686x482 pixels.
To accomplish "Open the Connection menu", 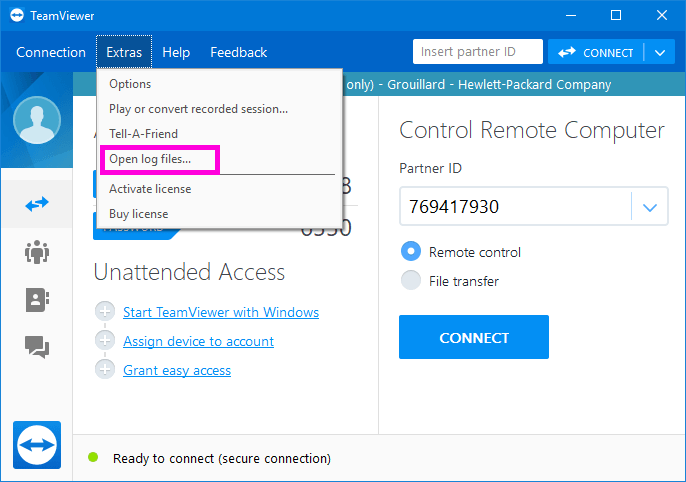I will click(51, 52).
